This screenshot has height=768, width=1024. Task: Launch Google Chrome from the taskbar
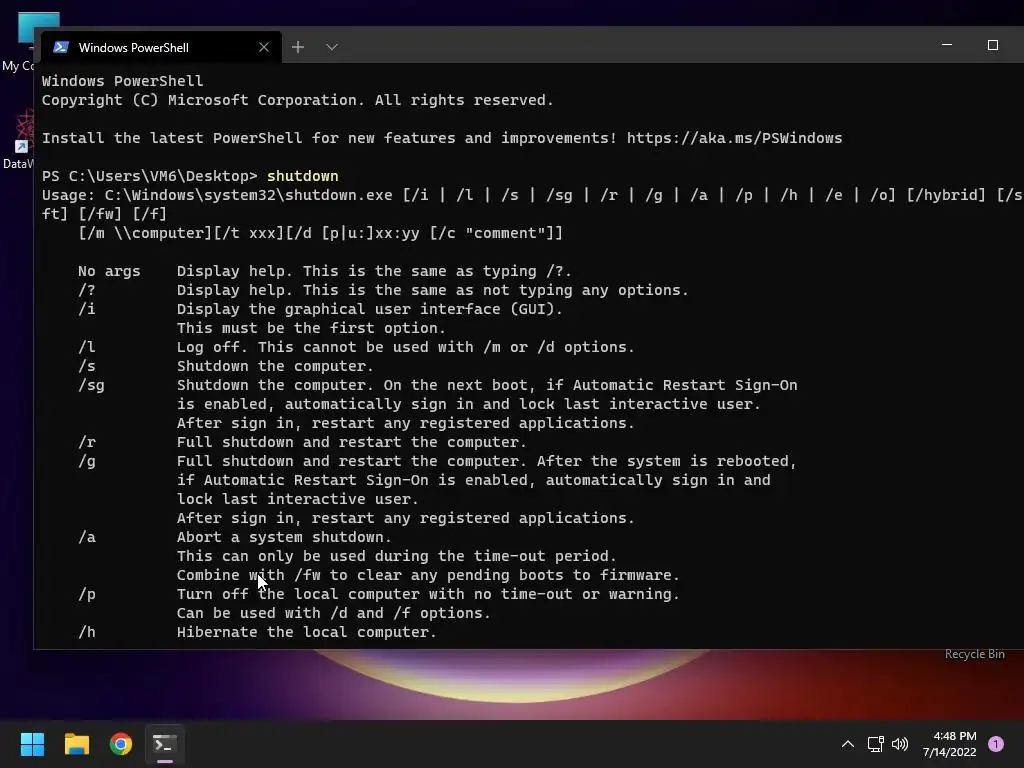pyautogui.click(x=121, y=744)
